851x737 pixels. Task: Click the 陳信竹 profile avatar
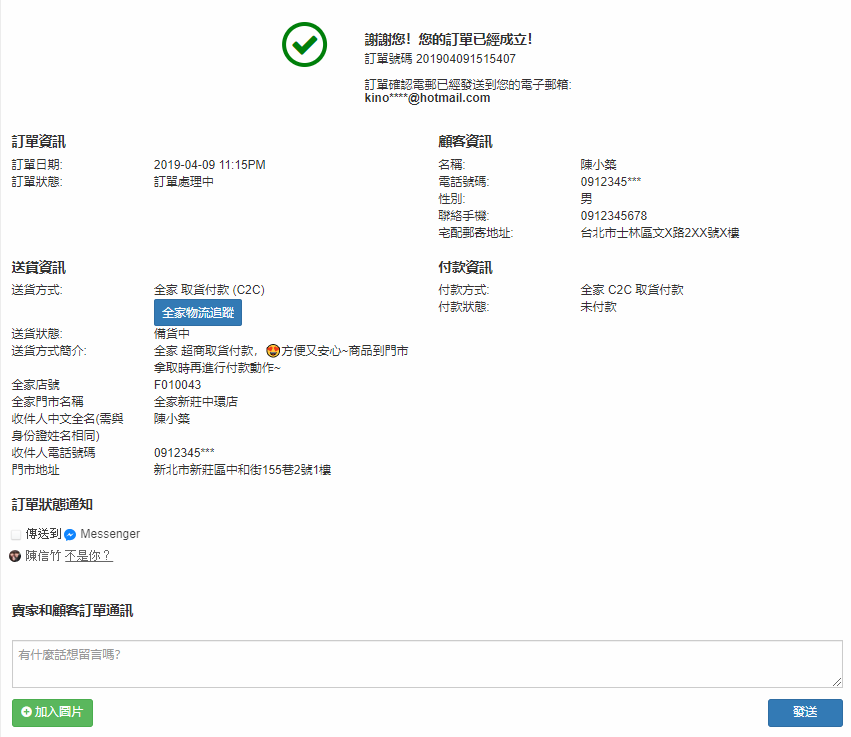pos(15,556)
